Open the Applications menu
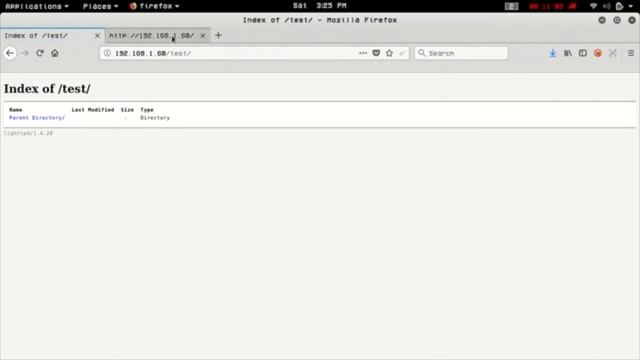 [x=37, y=6]
